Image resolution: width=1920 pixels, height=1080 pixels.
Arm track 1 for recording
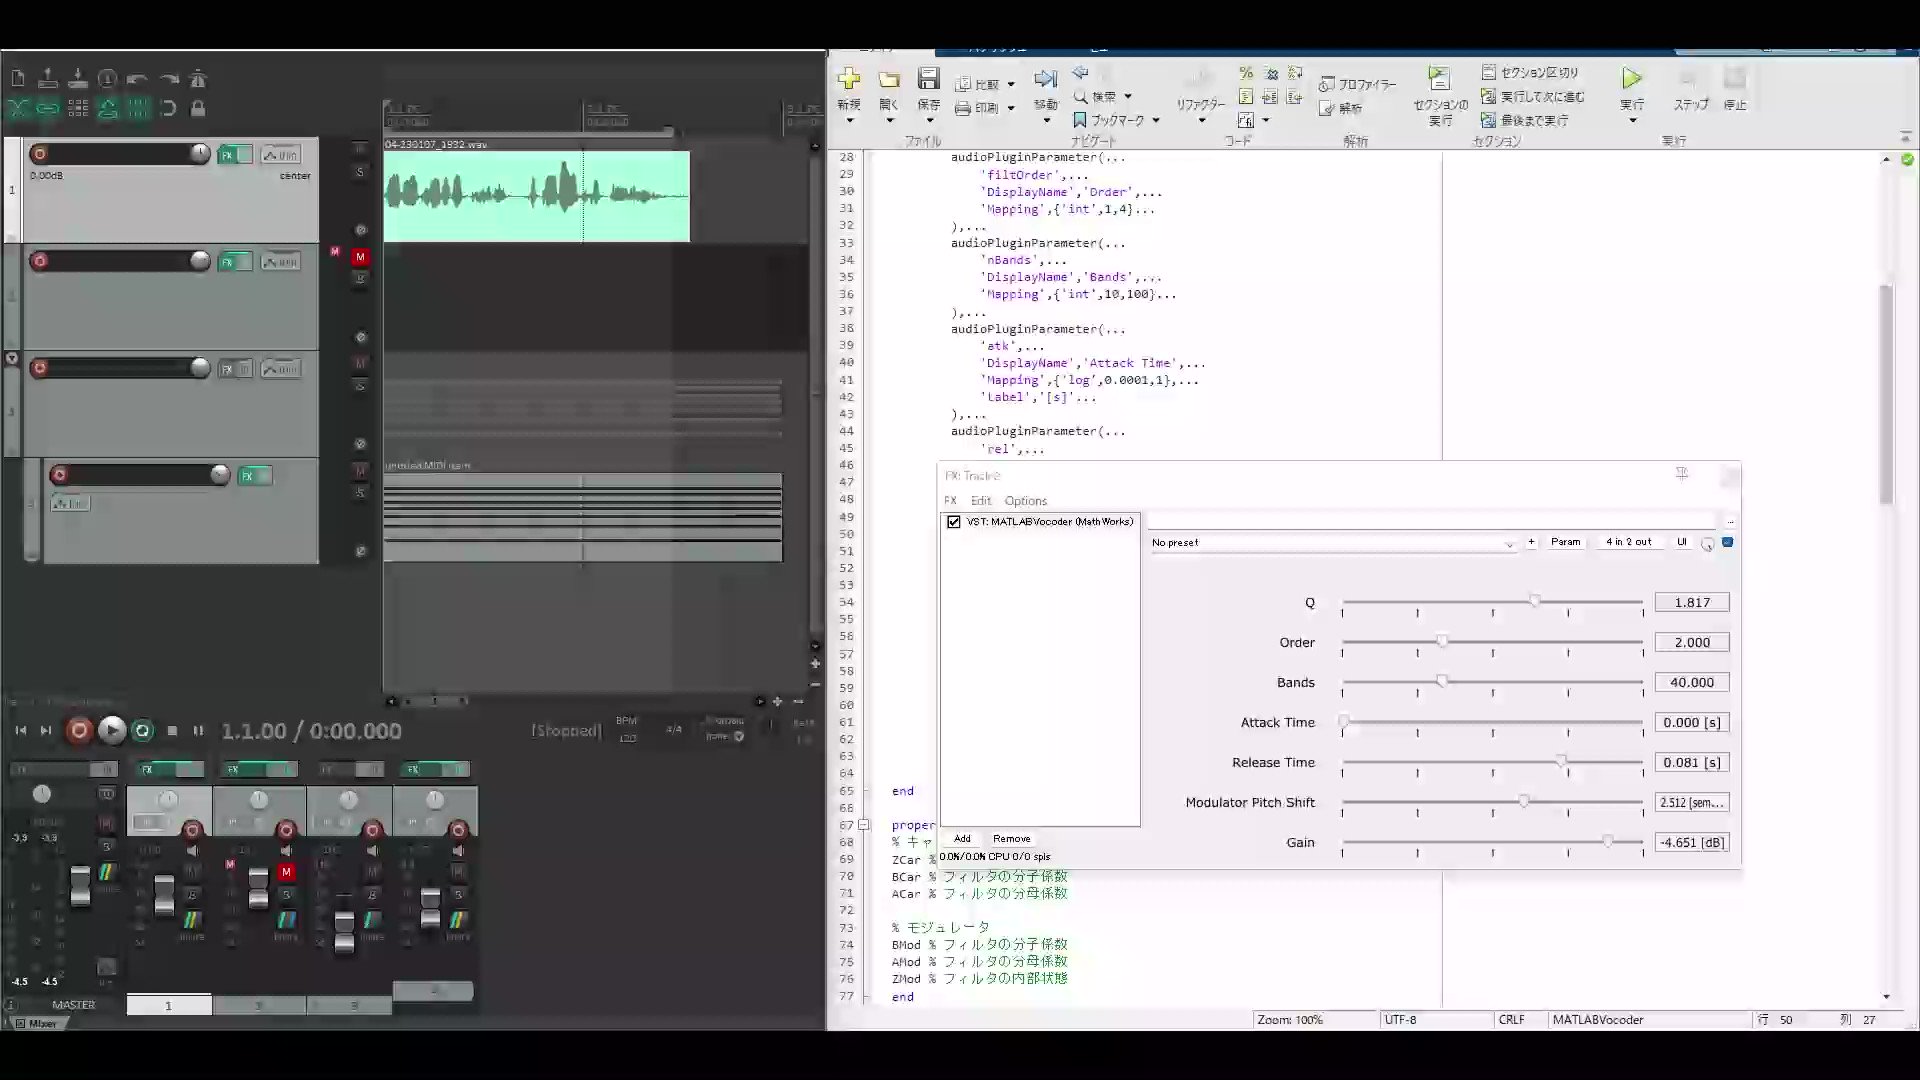(x=39, y=153)
